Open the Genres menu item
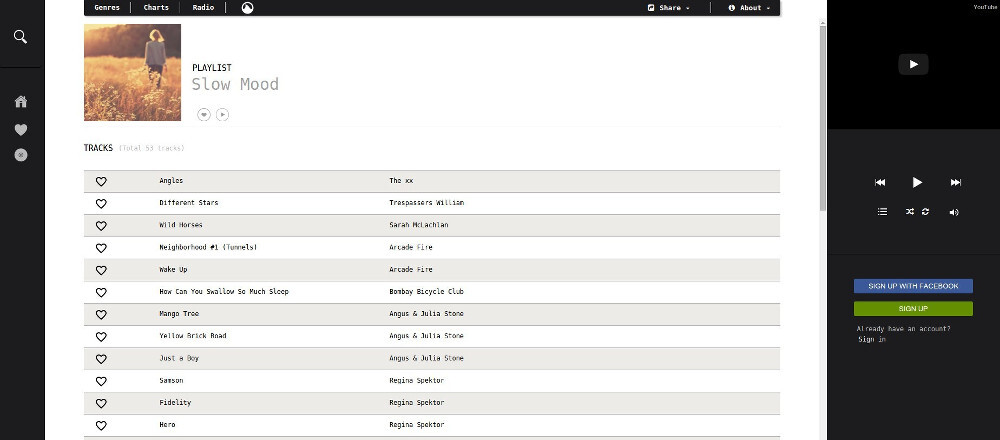 click(107, 8)
